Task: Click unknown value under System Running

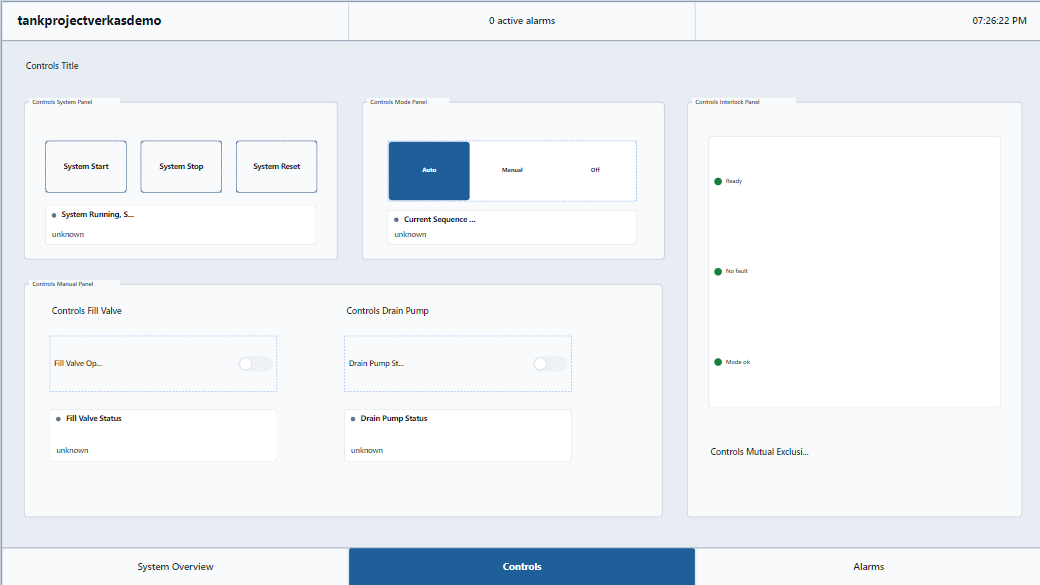Action: [68, 235]
